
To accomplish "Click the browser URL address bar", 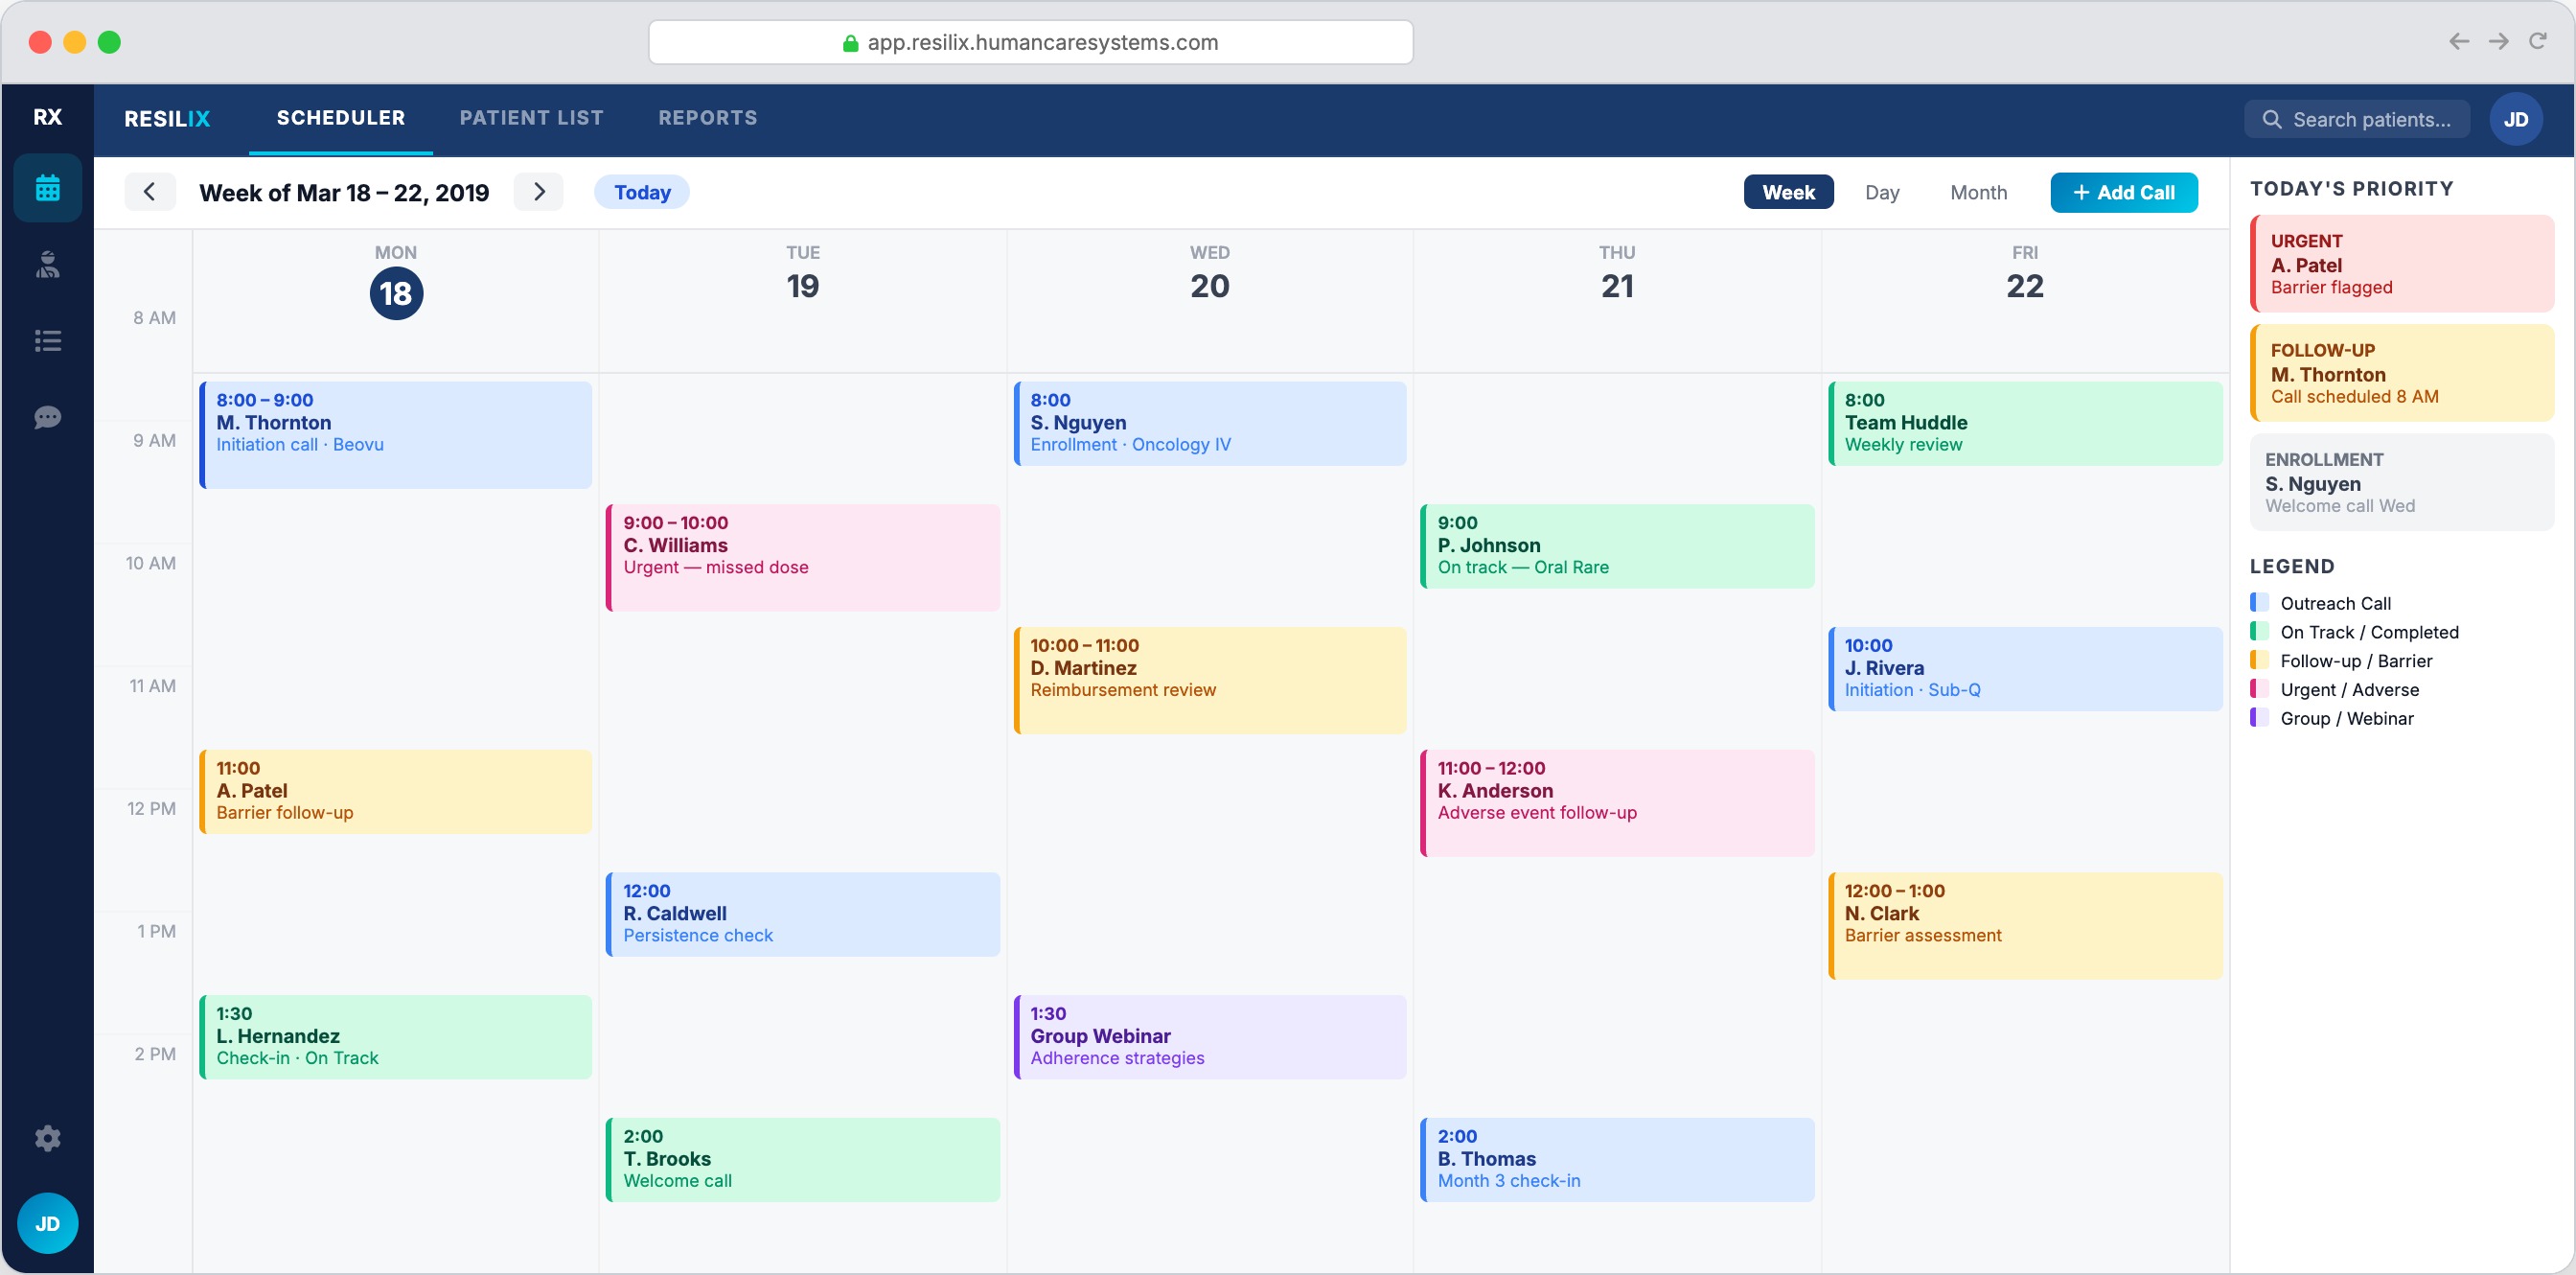I will point(1030,42).
